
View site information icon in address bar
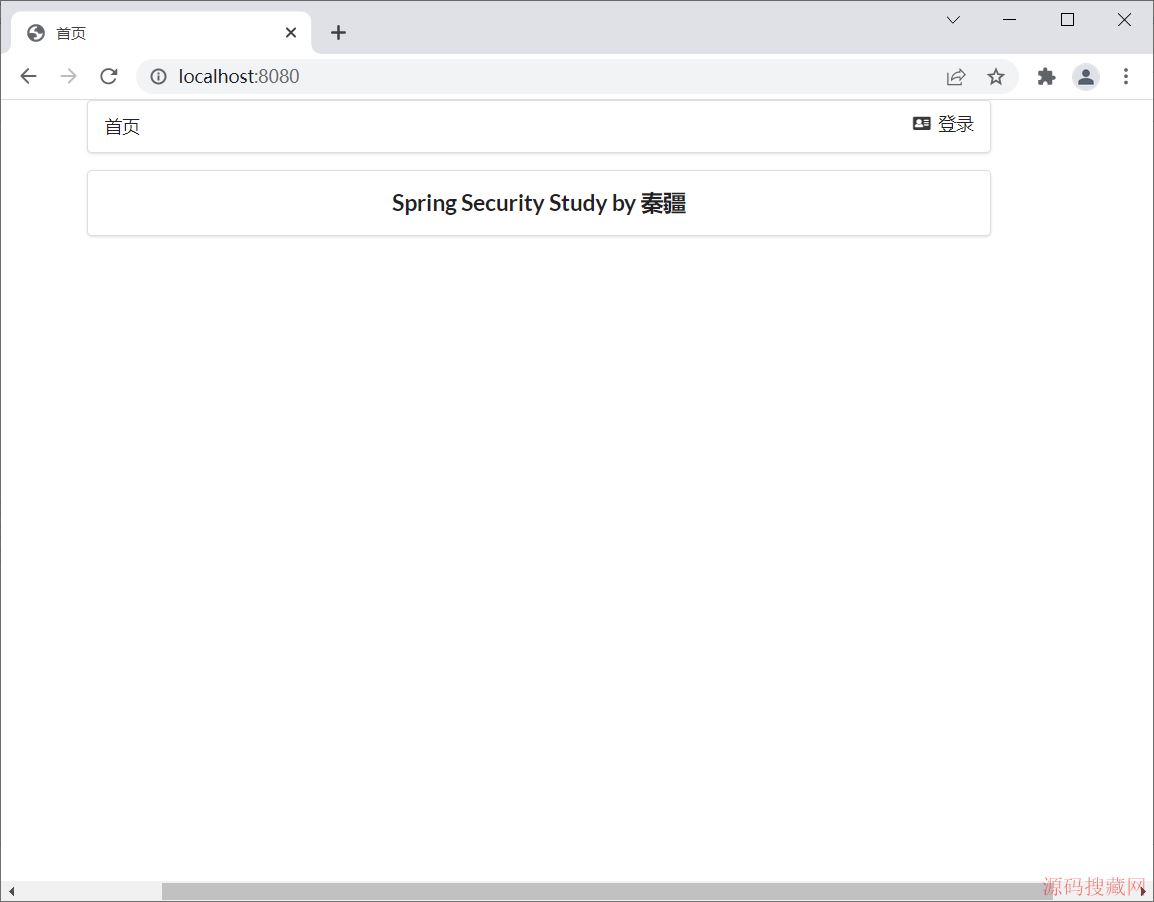point(158,77)
